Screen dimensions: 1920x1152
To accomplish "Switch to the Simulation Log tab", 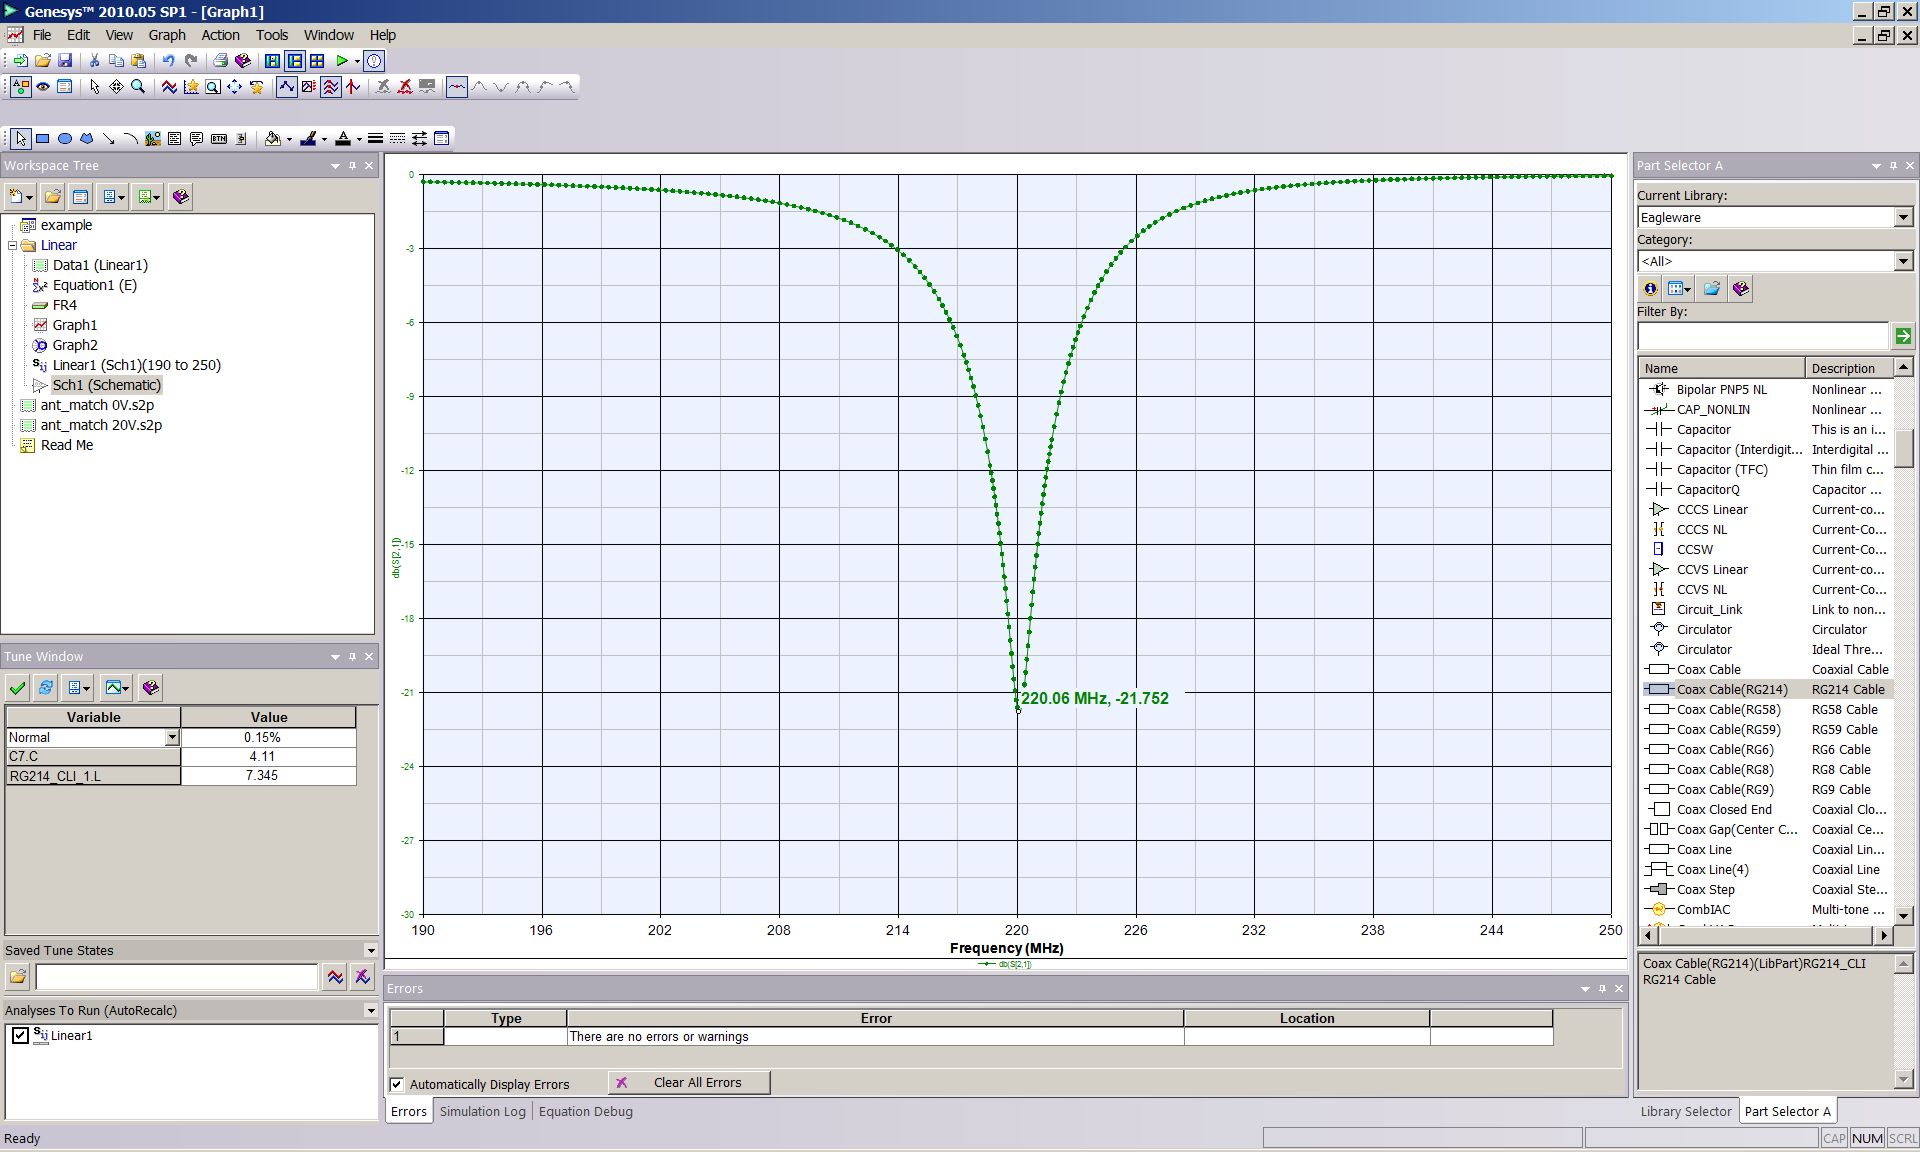I will pyautogui.click(x=482, y=1111).
